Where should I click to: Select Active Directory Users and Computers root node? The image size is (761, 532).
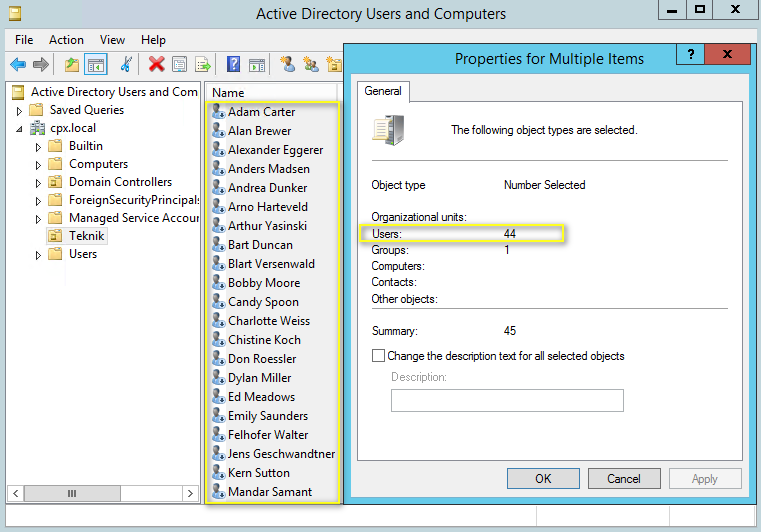pos(114,92)
